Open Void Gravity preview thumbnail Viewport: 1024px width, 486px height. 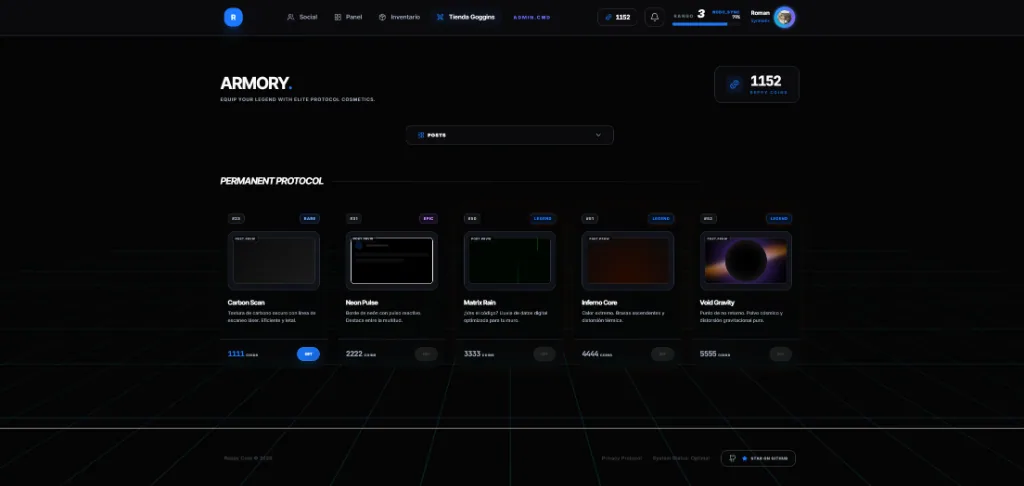(x=746, y=260)
